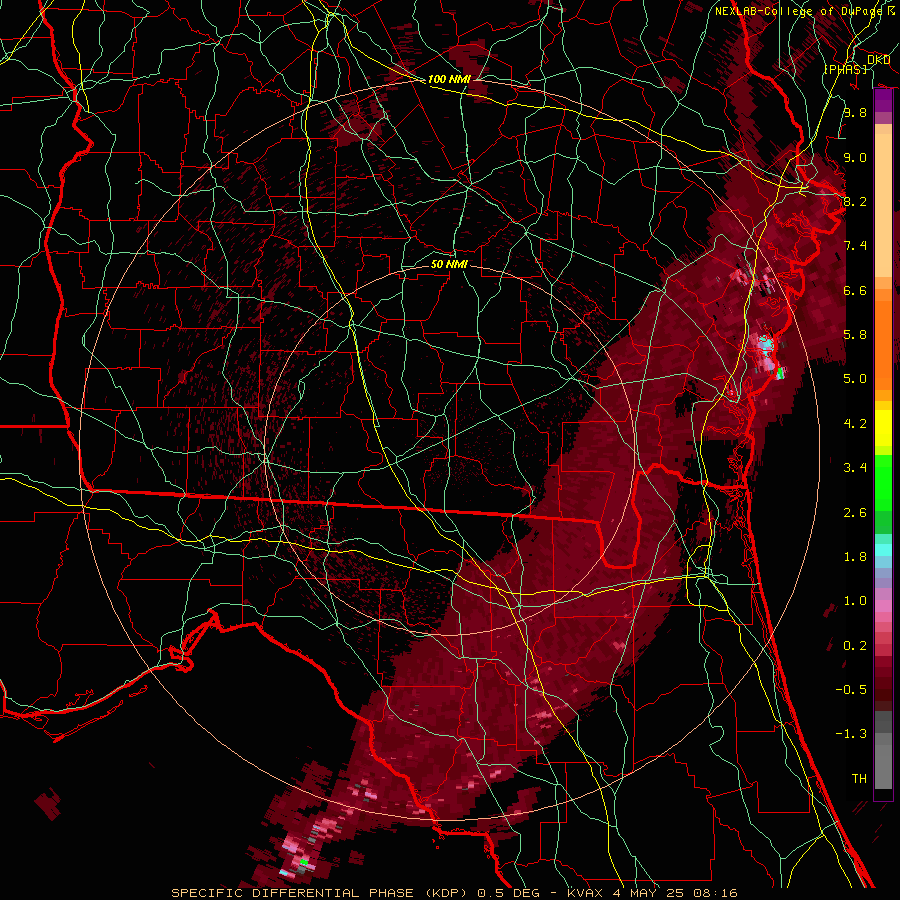Screen dimensions: 900x900
Task: Select the 9.0 value on the legend
Action: pyautogui.click(x=855, y=157)
